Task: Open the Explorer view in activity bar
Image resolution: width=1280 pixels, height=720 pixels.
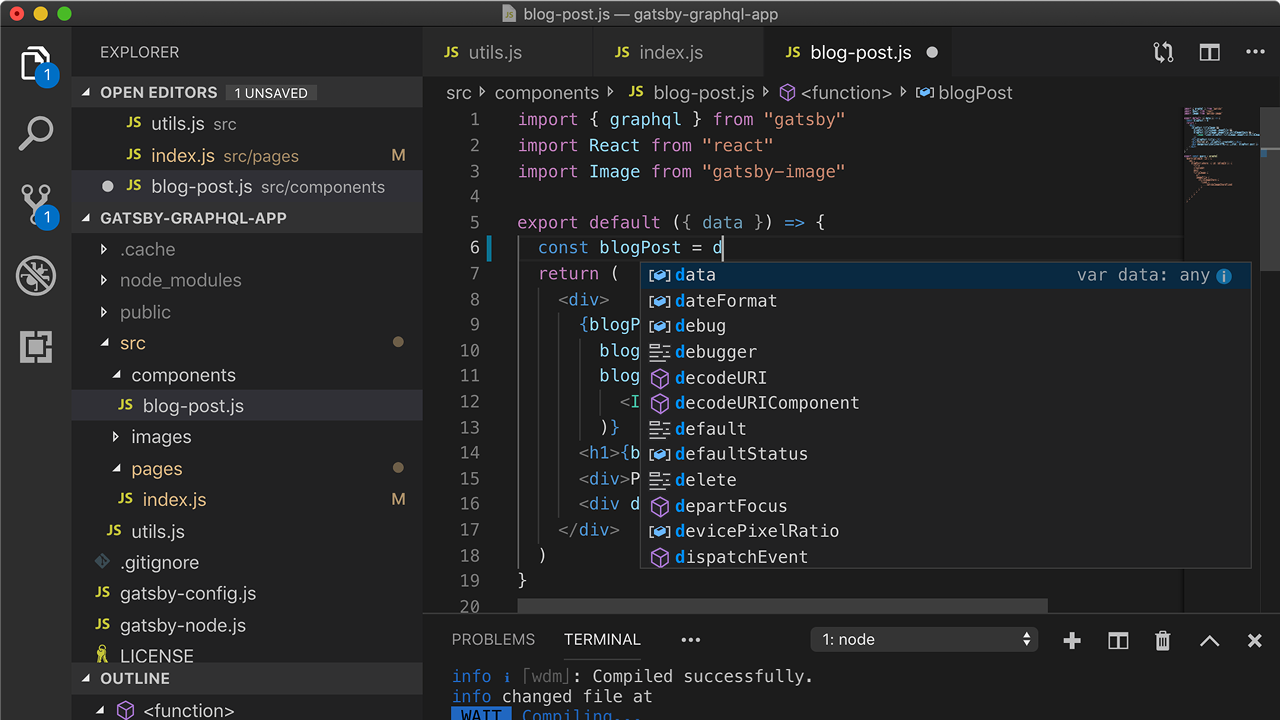Action: [36, 64]
